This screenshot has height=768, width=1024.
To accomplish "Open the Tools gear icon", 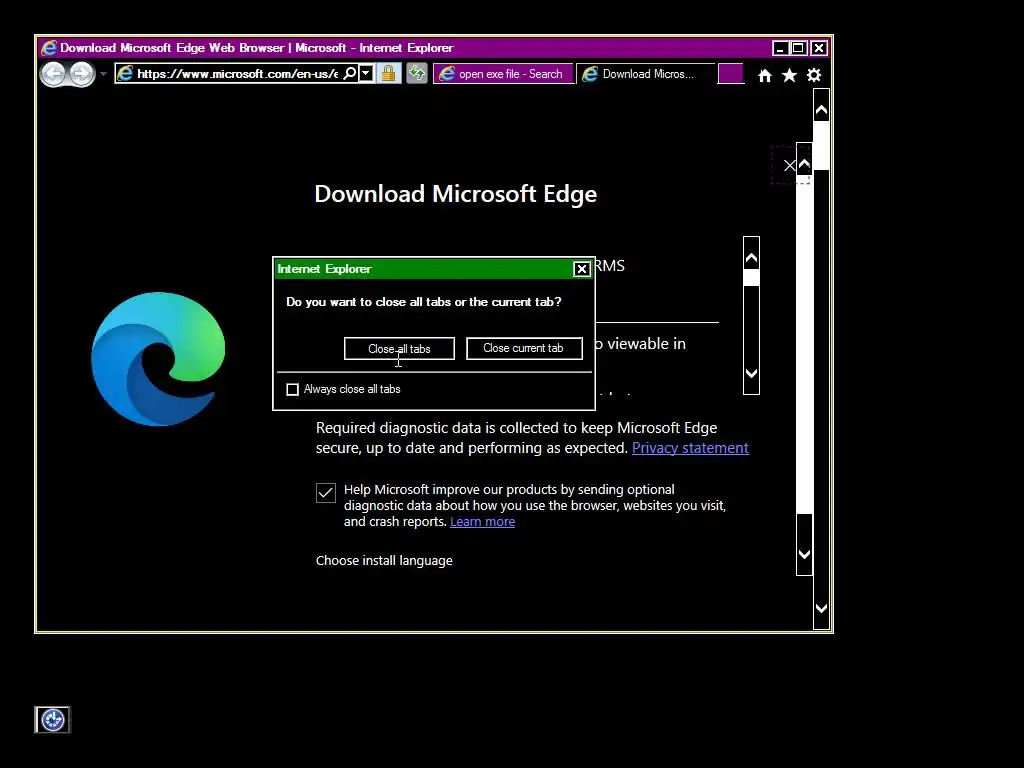I will click(814, 76).
